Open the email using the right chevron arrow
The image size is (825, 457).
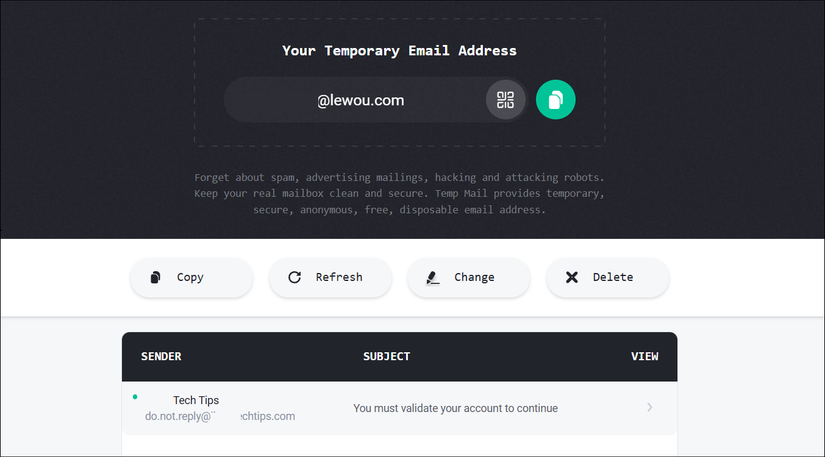pyautogui.click(x=650, y=408)
